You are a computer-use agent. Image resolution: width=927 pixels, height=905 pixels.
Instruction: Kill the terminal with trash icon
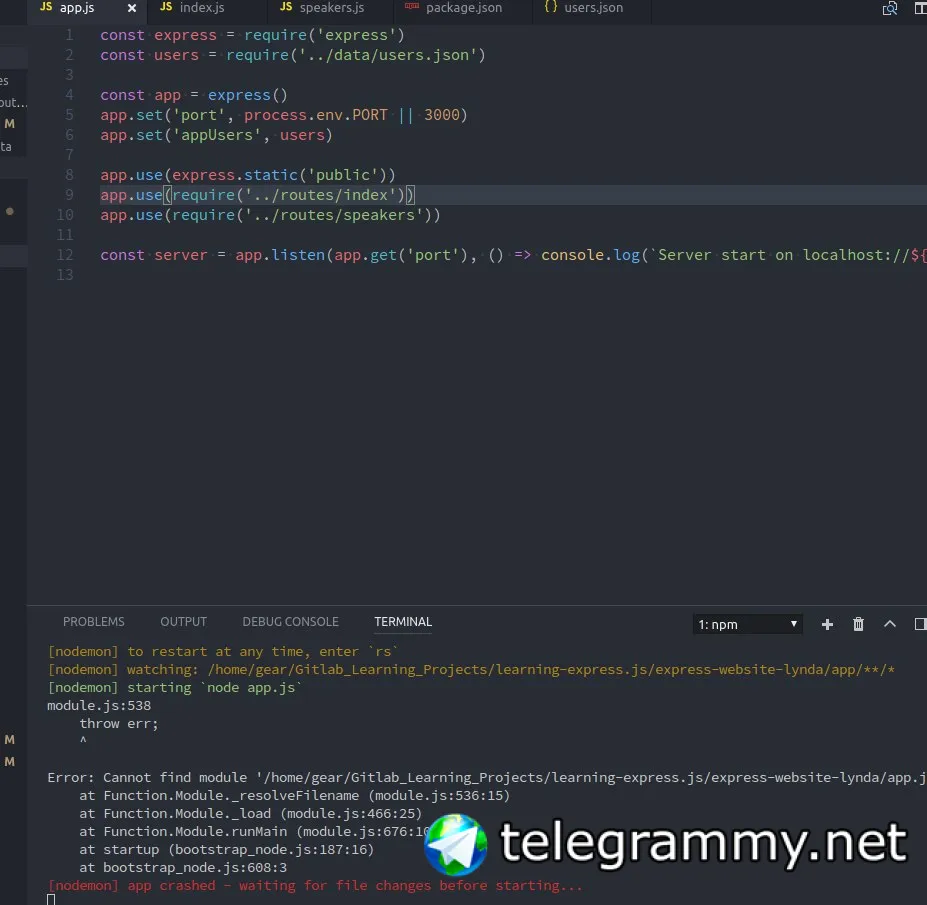[858, 624]
